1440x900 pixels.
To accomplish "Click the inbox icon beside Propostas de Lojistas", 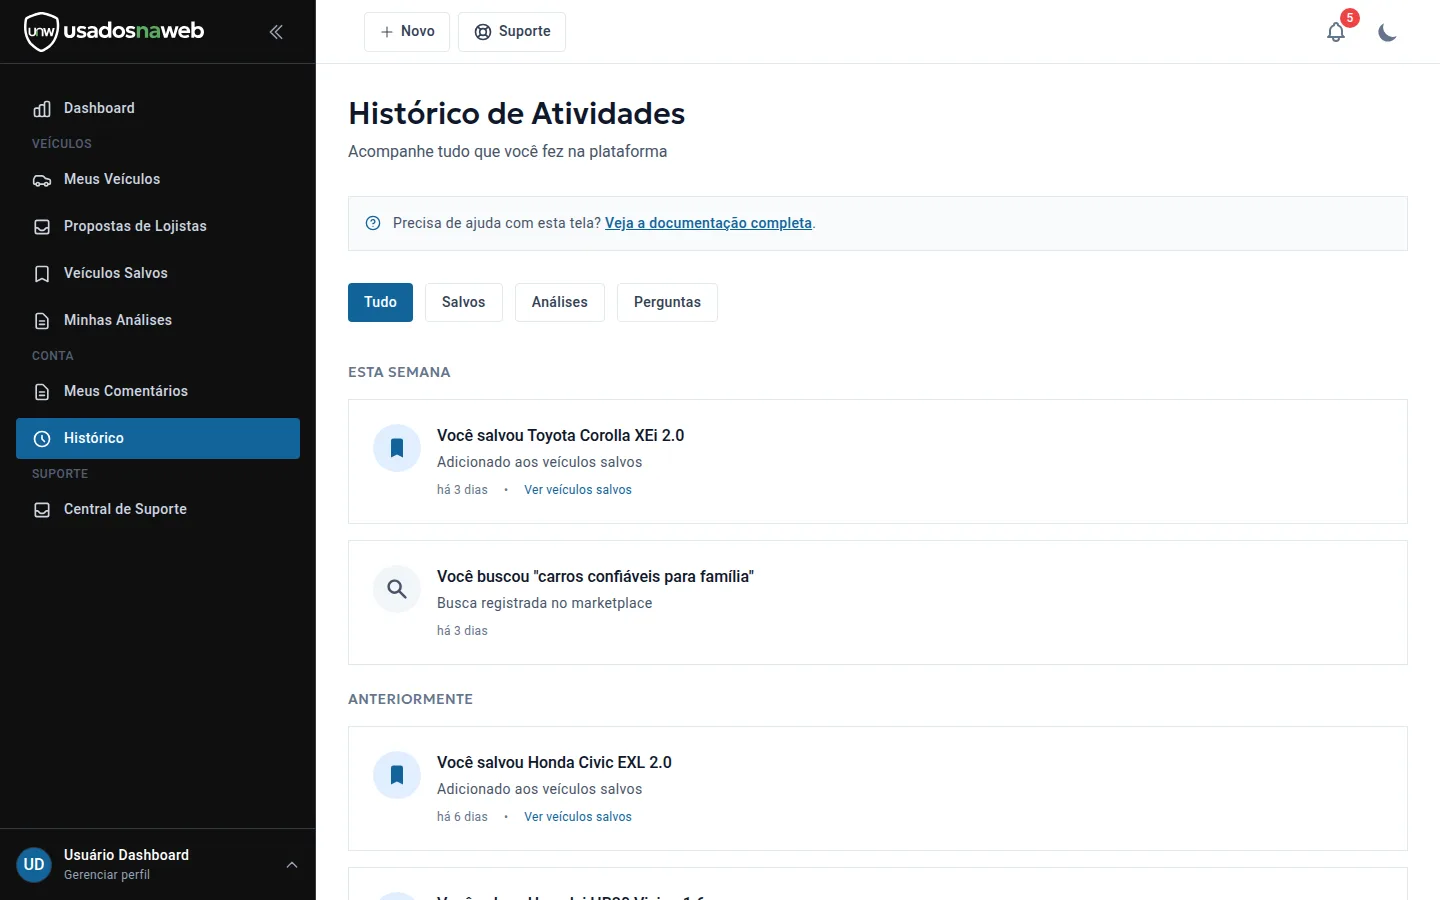I will tap(42, 227).
